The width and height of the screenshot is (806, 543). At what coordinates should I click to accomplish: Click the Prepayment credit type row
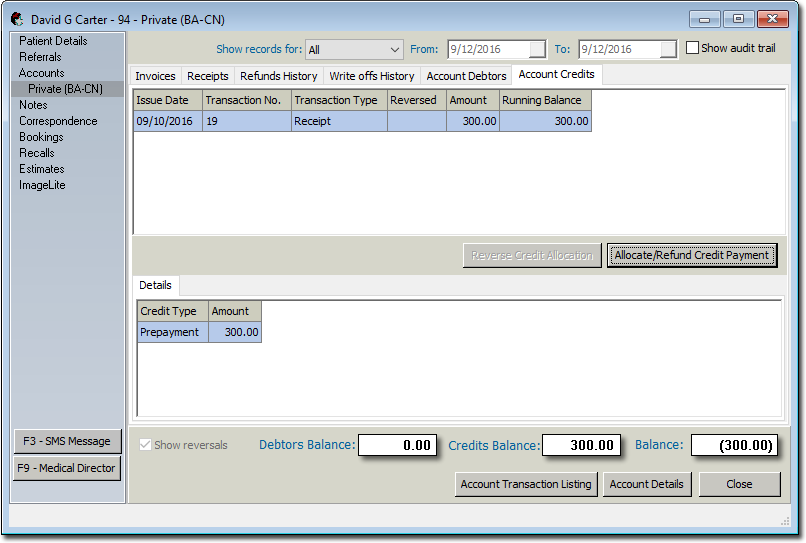tap(170, 332)
